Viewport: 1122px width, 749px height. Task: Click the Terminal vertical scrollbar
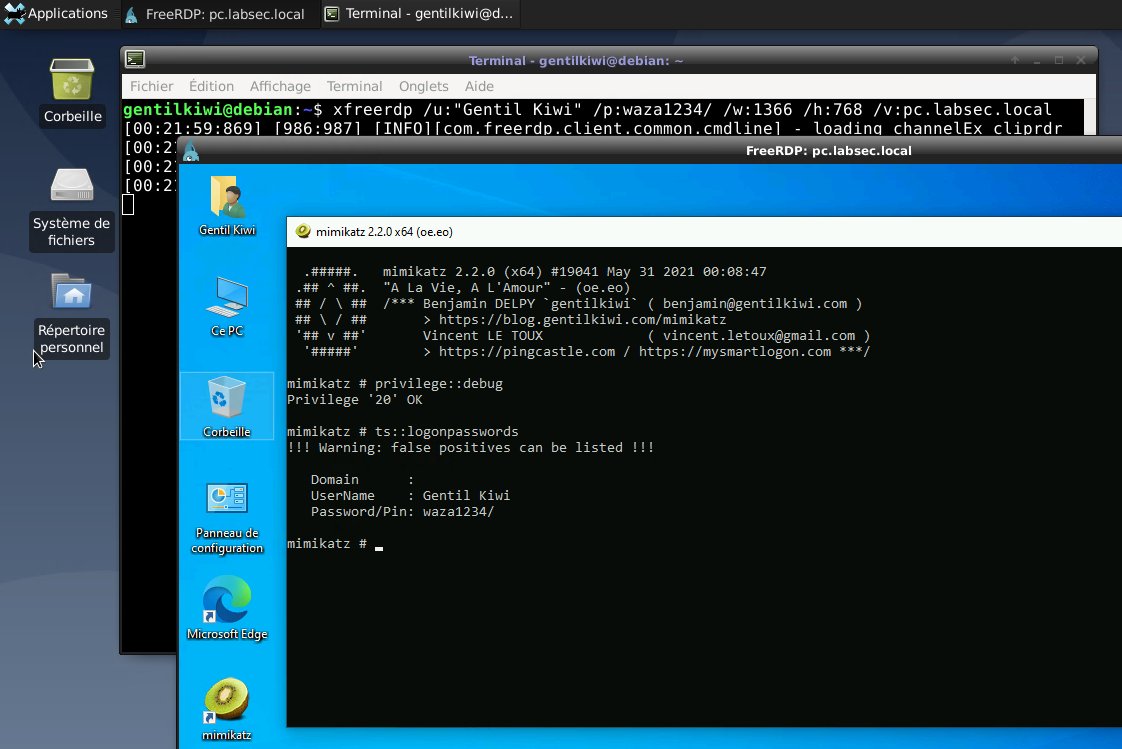point(1090,117)
